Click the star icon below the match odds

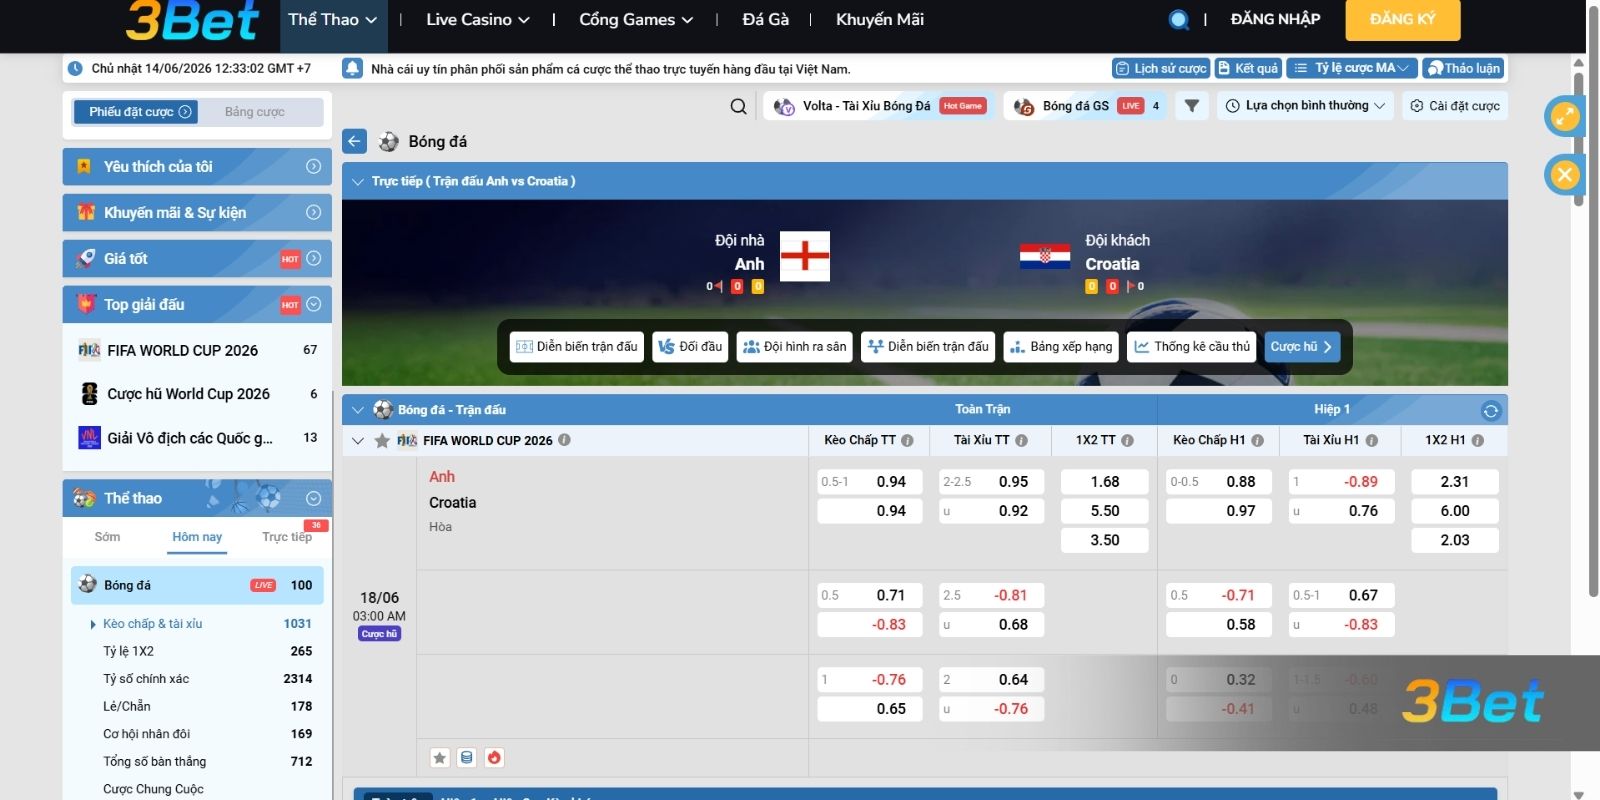[x=439, y=758]
